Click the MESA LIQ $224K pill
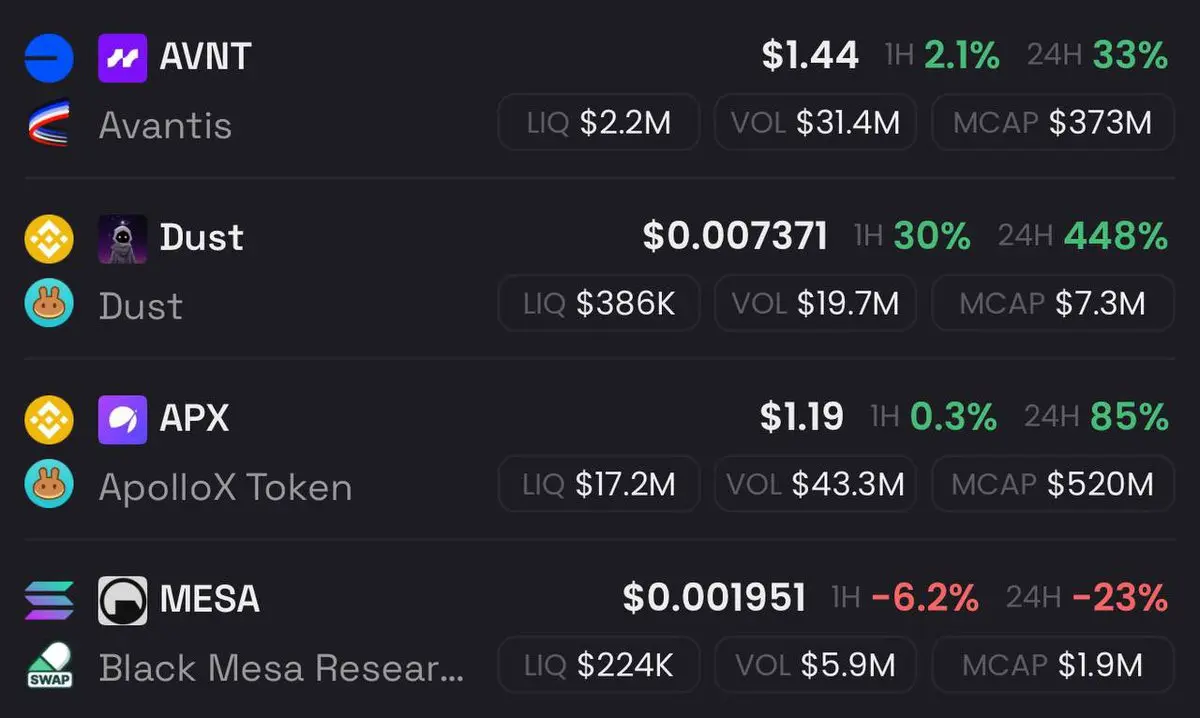 (x=599, y=665)
